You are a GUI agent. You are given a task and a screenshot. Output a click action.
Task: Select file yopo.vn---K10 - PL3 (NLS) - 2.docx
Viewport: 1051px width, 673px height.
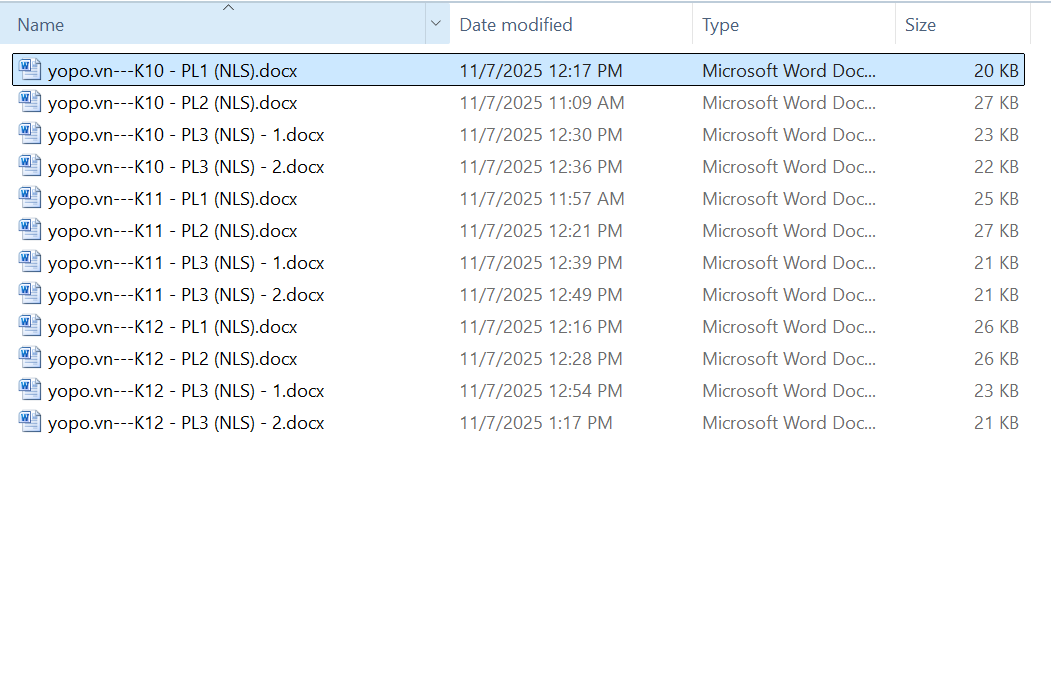186,167
